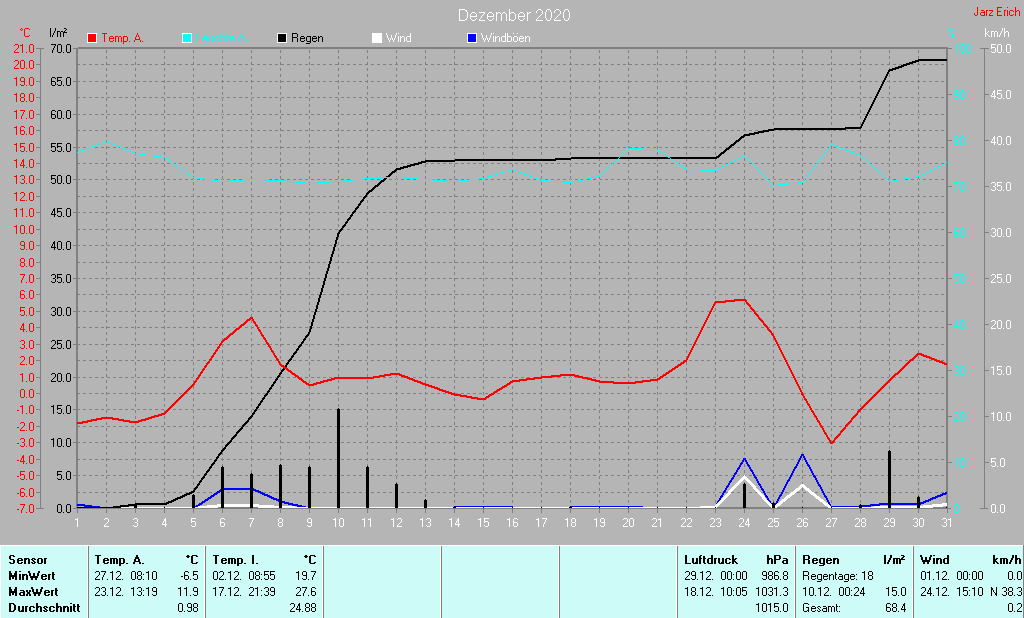Click the white Wind legend square
The image size is (1024, 618).
pos(376,38)
